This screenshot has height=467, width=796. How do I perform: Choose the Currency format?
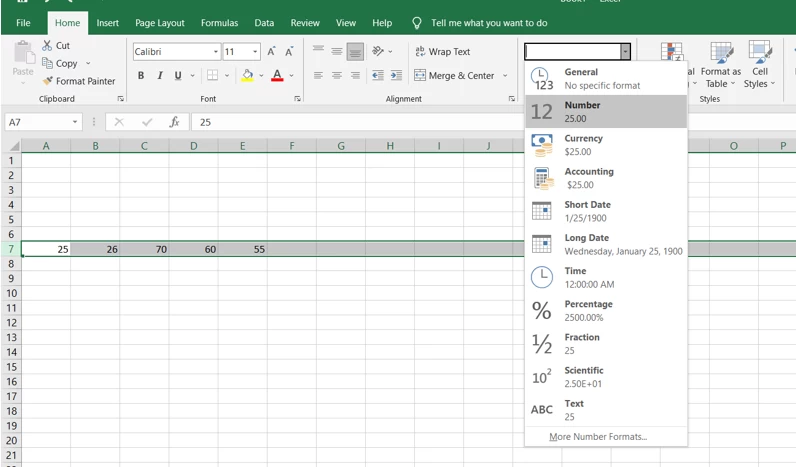pos(606,145)
